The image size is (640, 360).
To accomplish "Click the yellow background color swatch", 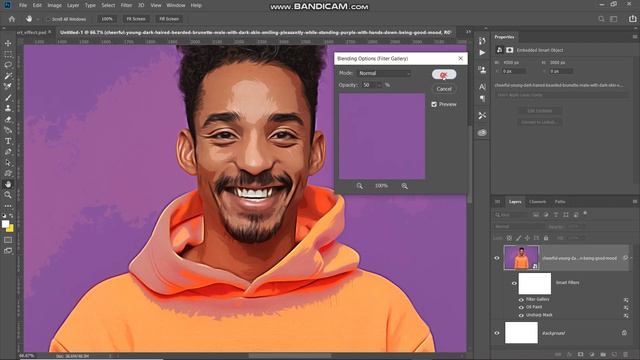I will coord(10,229).
